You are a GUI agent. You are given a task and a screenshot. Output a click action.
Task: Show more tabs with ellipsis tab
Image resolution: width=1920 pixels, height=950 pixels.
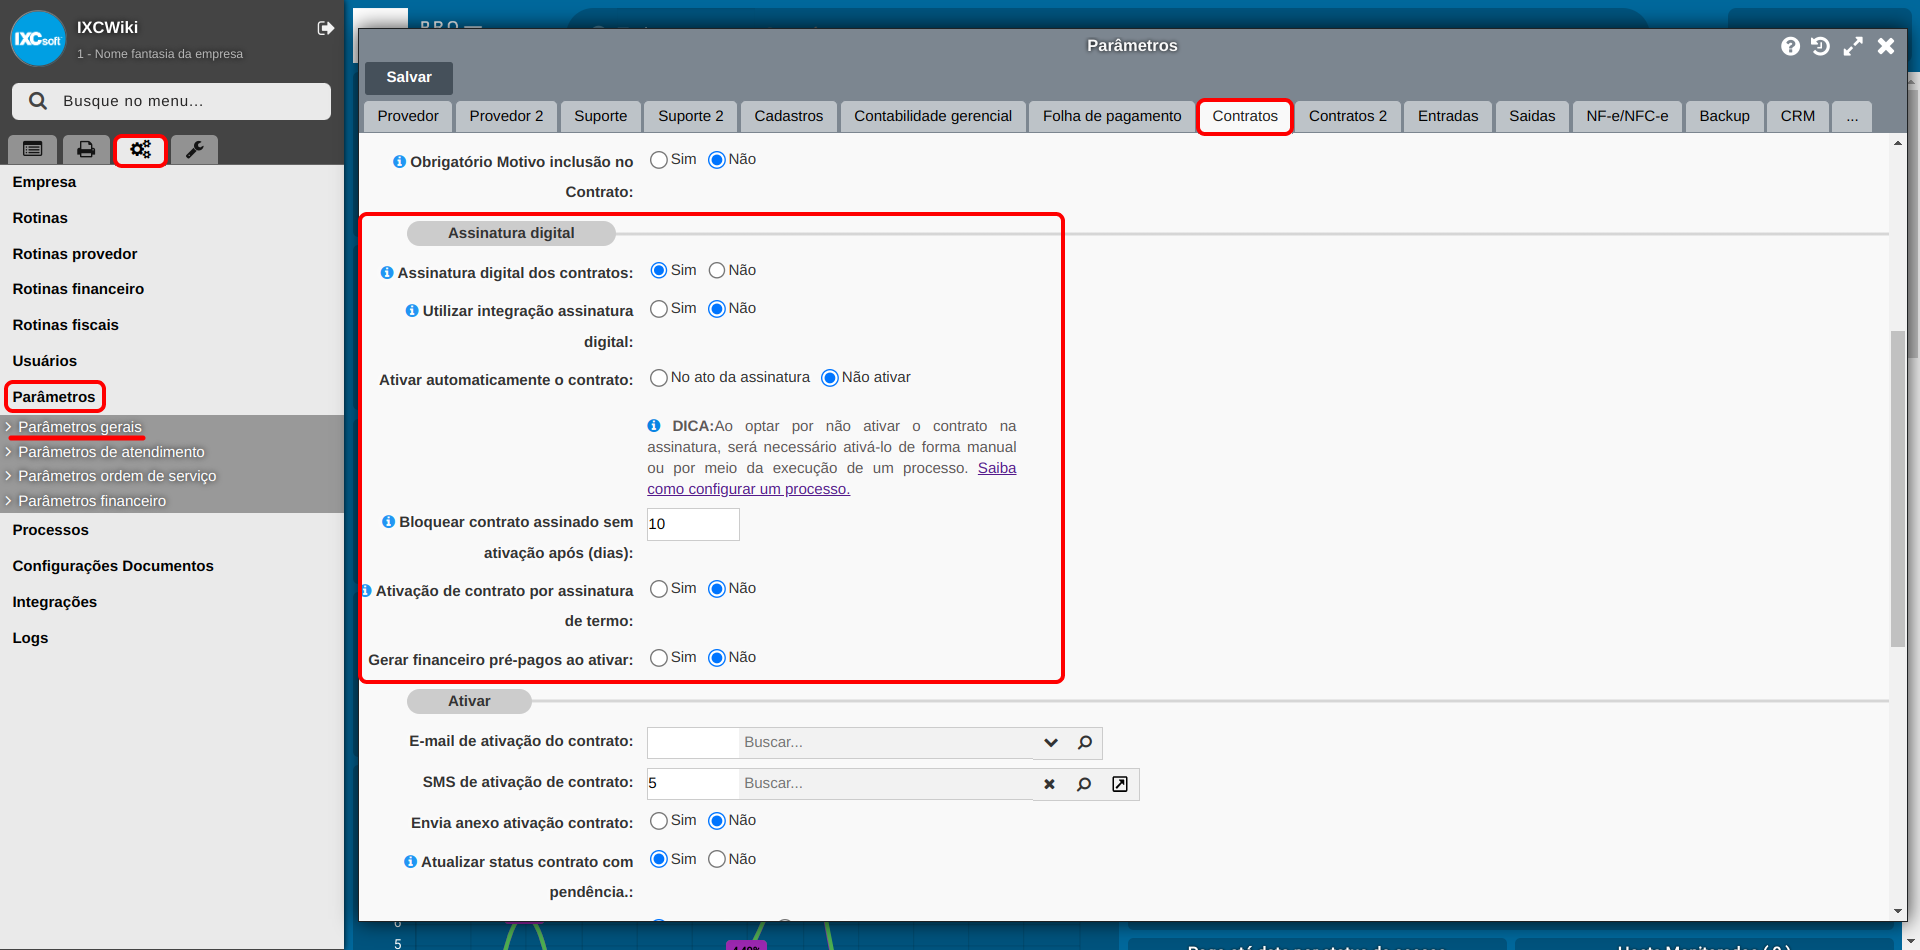point(1852,116)
